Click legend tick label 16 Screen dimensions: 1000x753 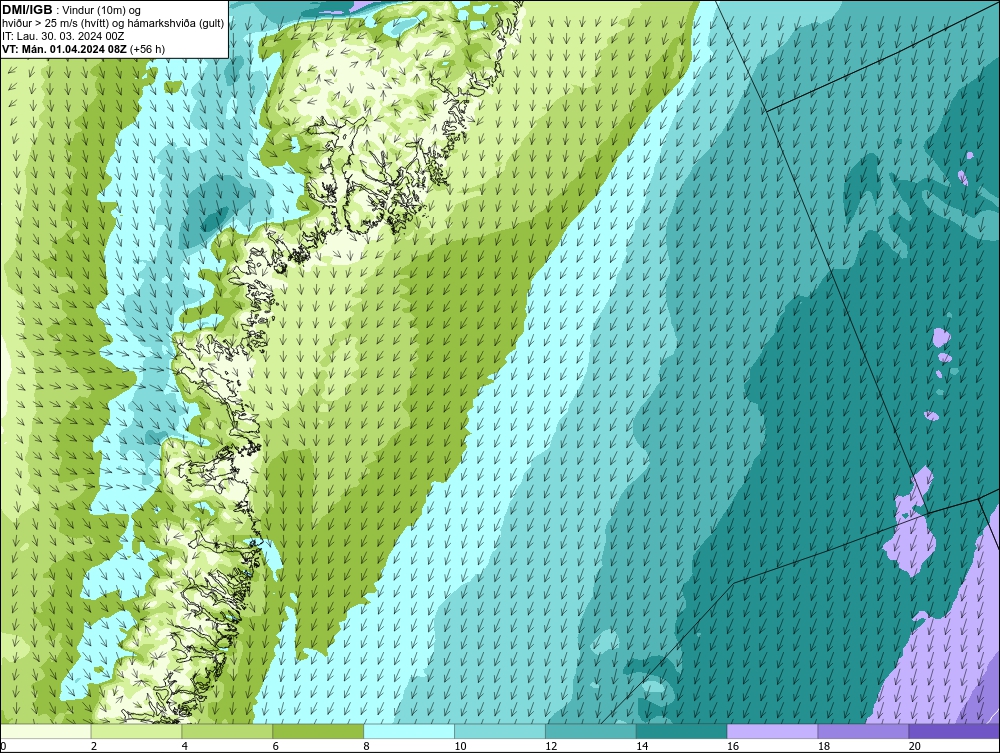pos(733,746)
